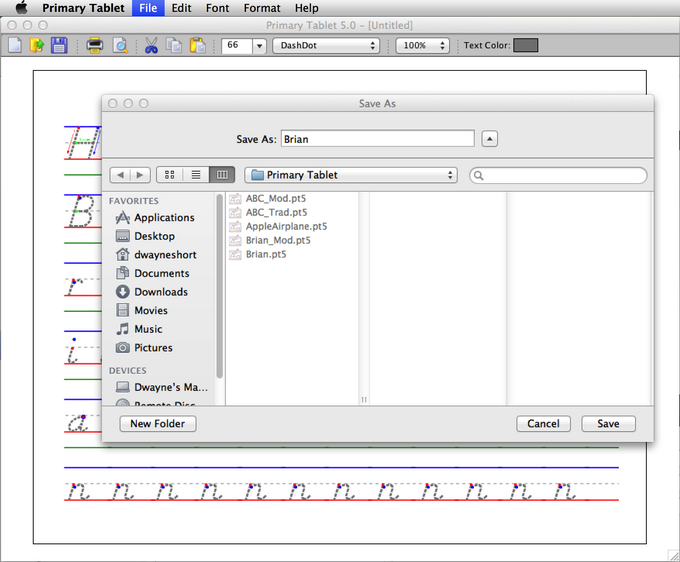Open the Format menu
Screen dimensions: 680x562
coord(261,8)
